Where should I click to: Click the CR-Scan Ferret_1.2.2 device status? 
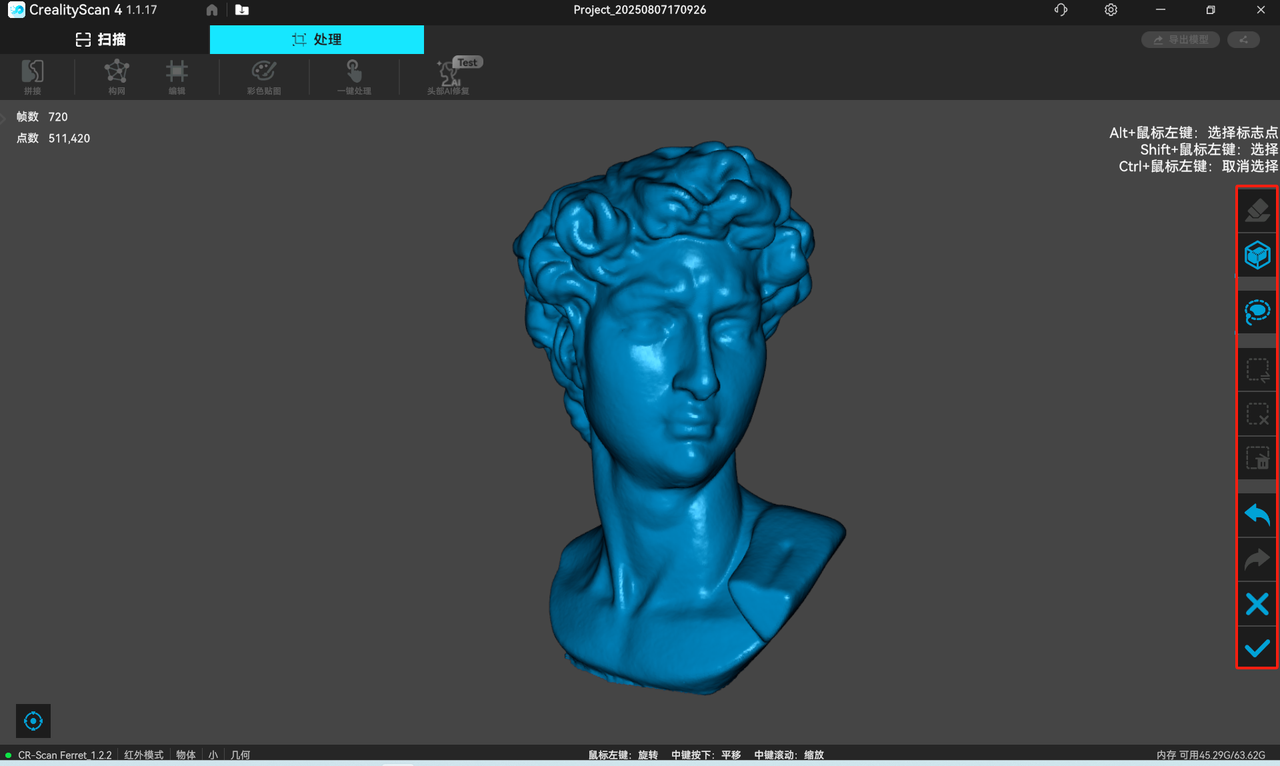coord(64,755)
